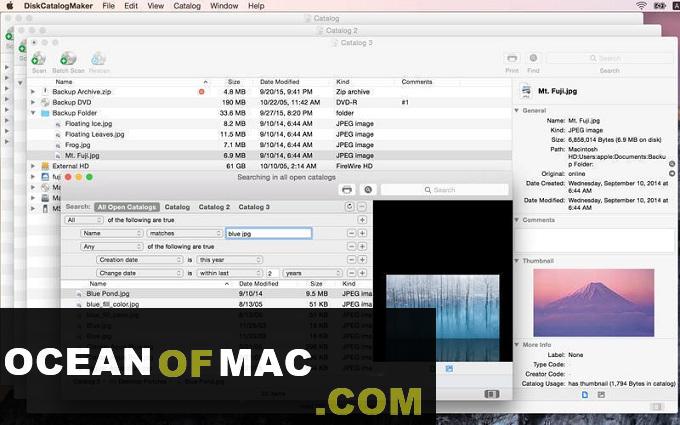Select the Catalog 3 search scope
The height and width of the screenshot is (425, 680).
tap(254, 207)
